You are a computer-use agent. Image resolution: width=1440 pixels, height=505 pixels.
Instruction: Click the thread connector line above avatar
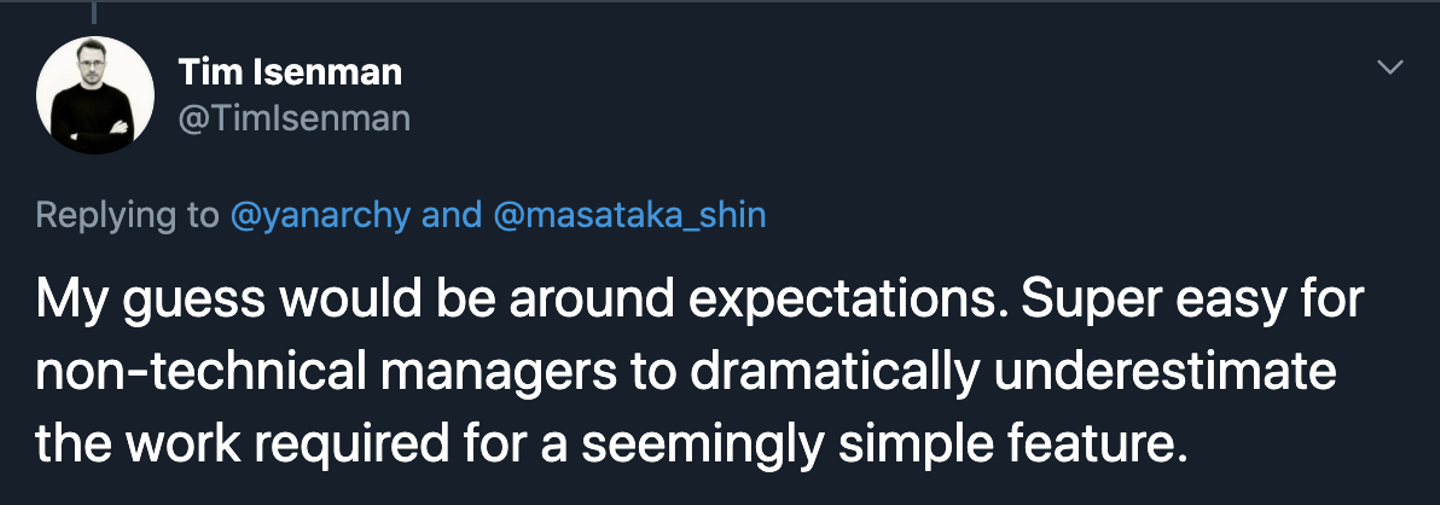pyautogui.click(x=95, y=12)
